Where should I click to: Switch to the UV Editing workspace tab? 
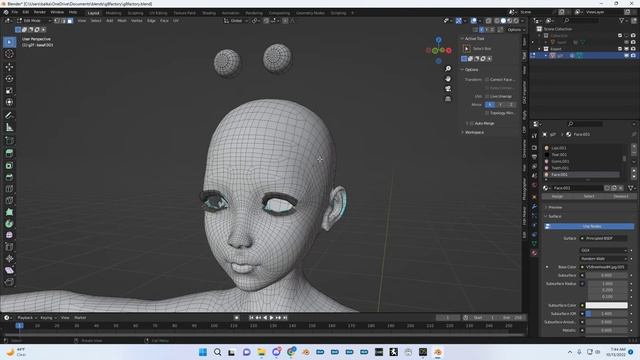[158, 13]
